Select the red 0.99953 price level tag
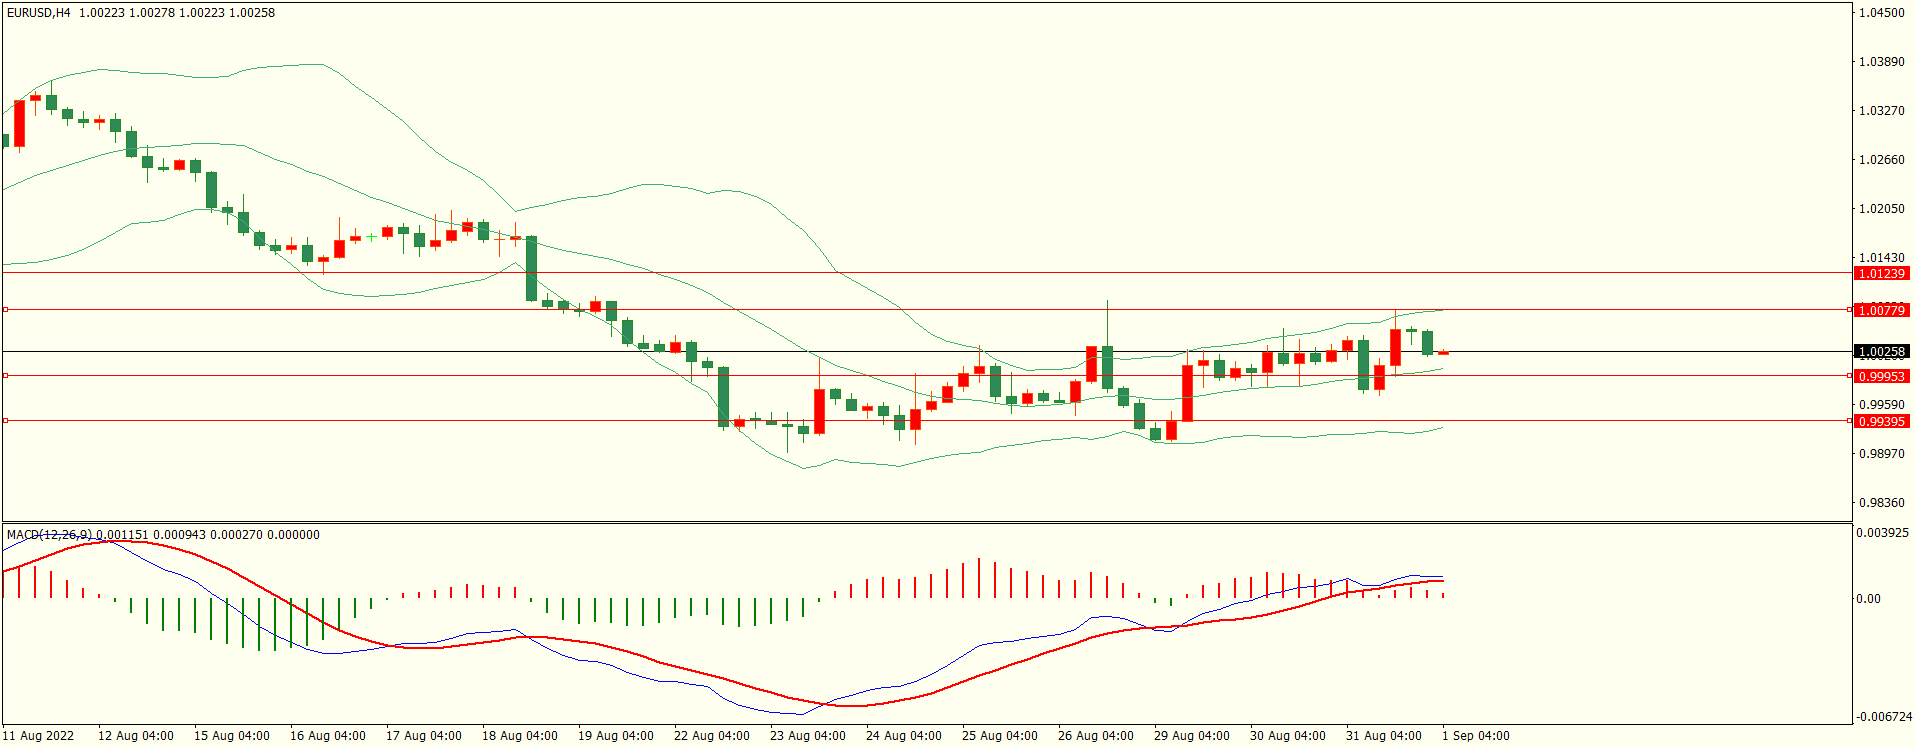The height and width of the screenshot is (748, 1916). click(1881, 376)
